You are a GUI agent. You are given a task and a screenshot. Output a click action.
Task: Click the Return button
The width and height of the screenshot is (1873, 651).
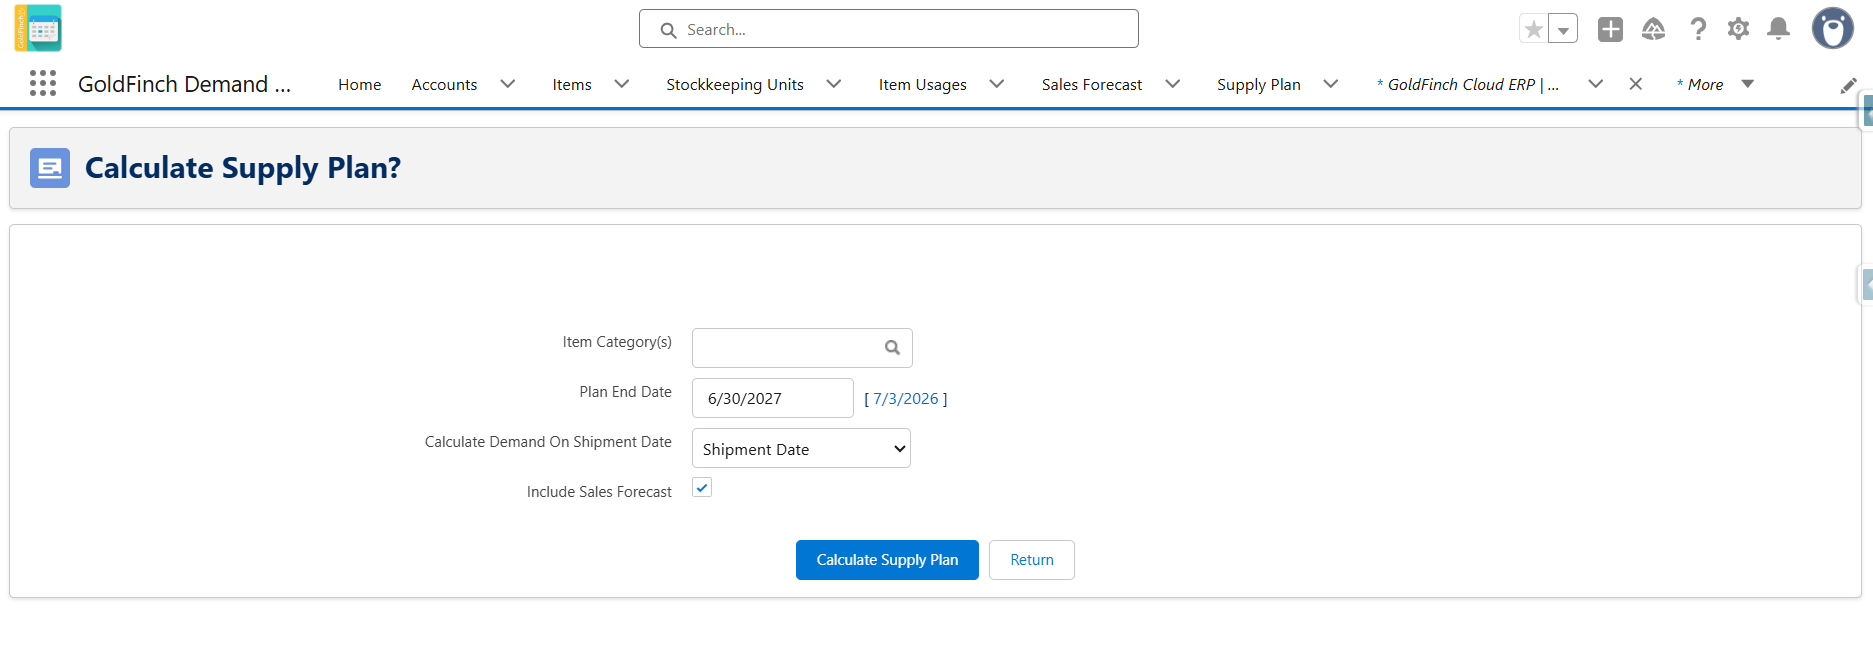(x=1032, y=560)
